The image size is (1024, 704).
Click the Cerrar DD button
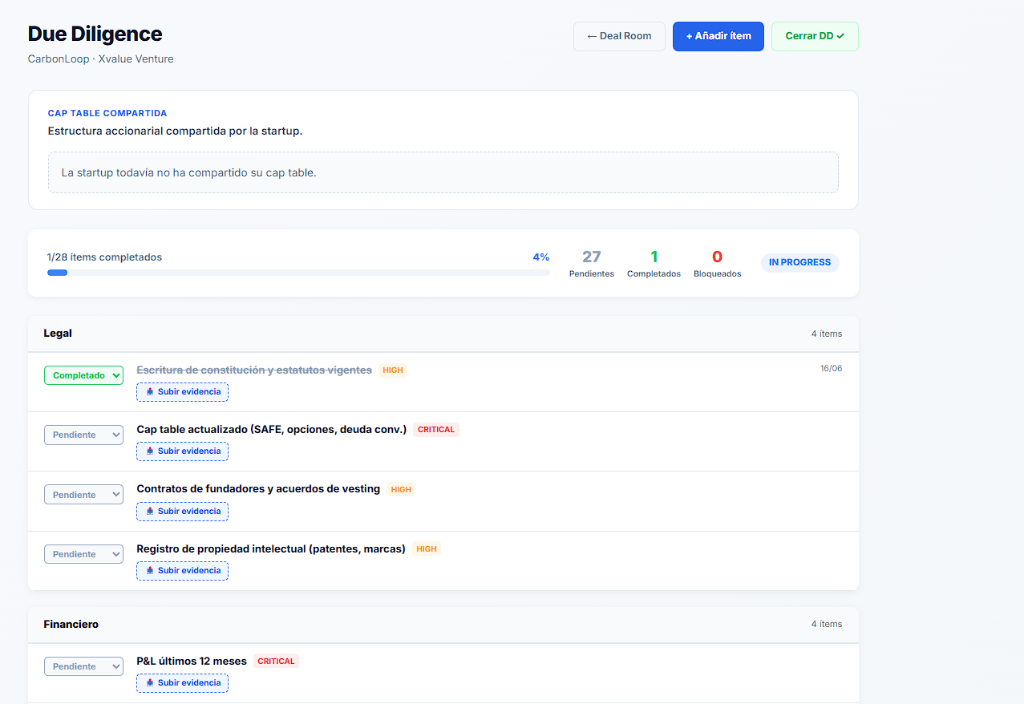point(814,36)
